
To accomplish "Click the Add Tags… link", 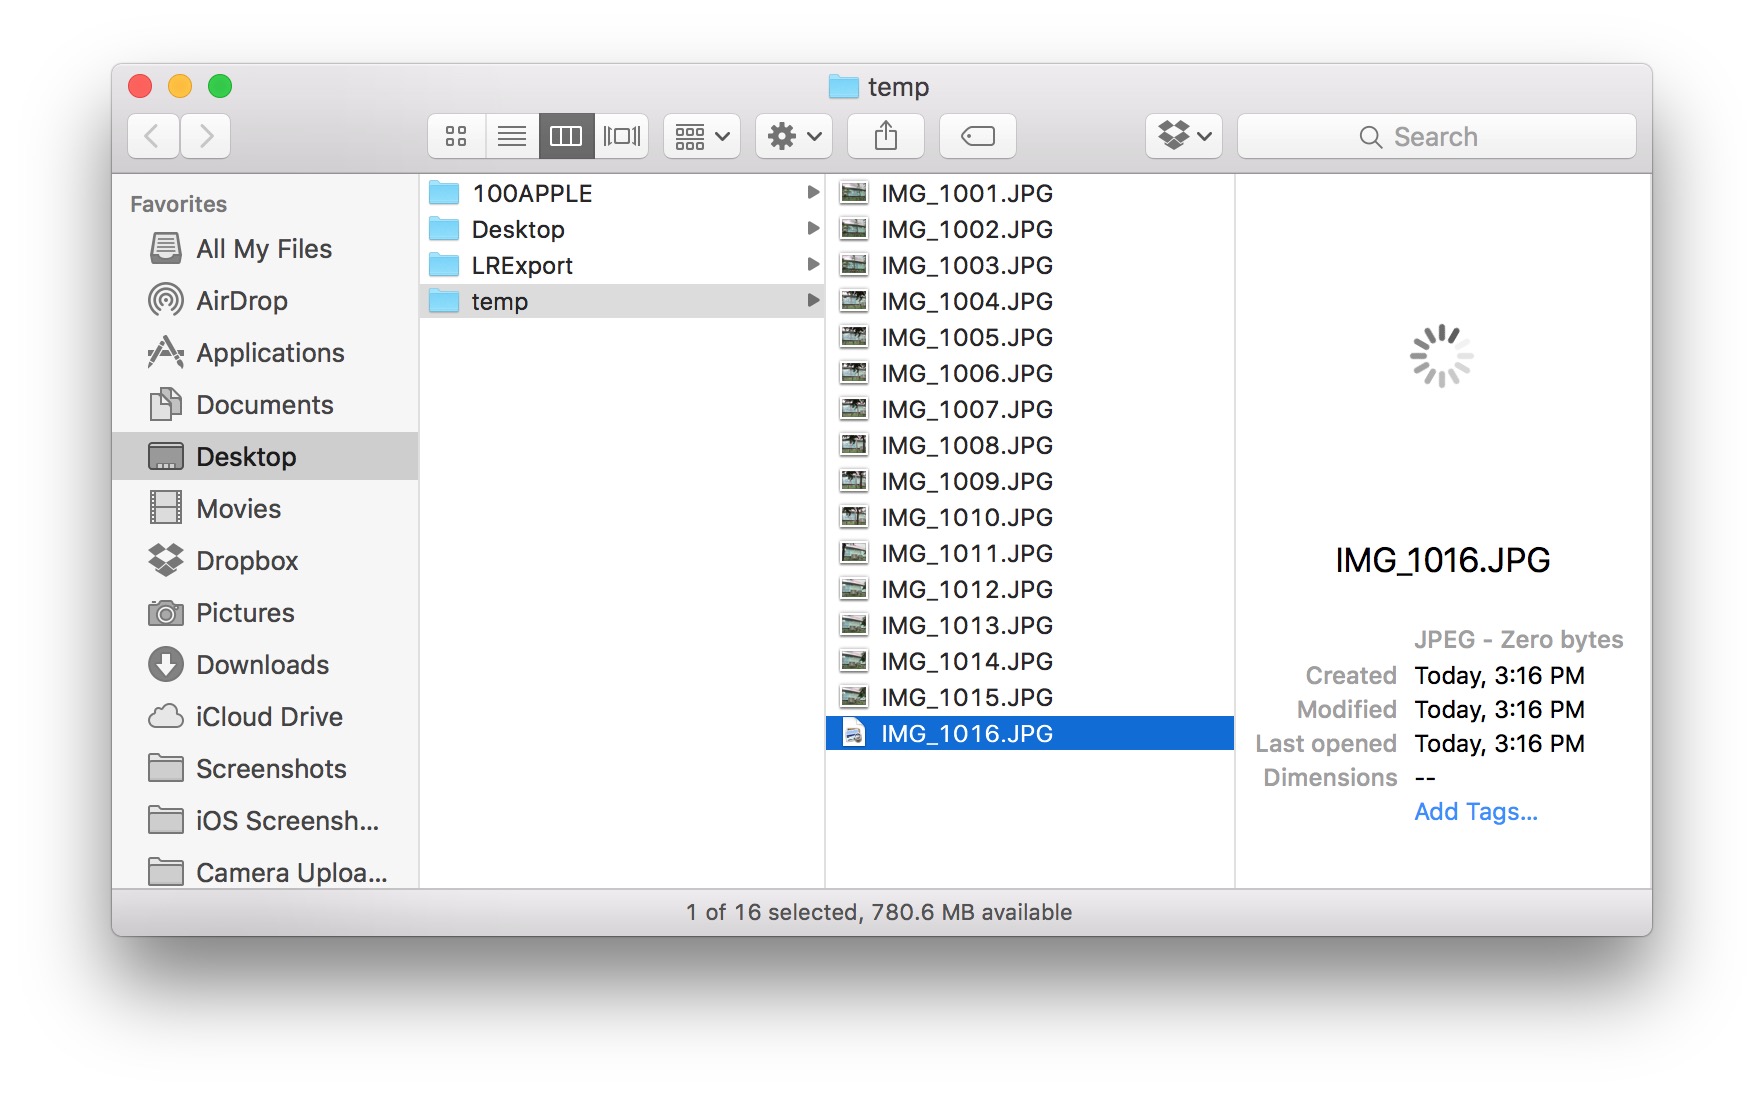I will [1475, 812].
